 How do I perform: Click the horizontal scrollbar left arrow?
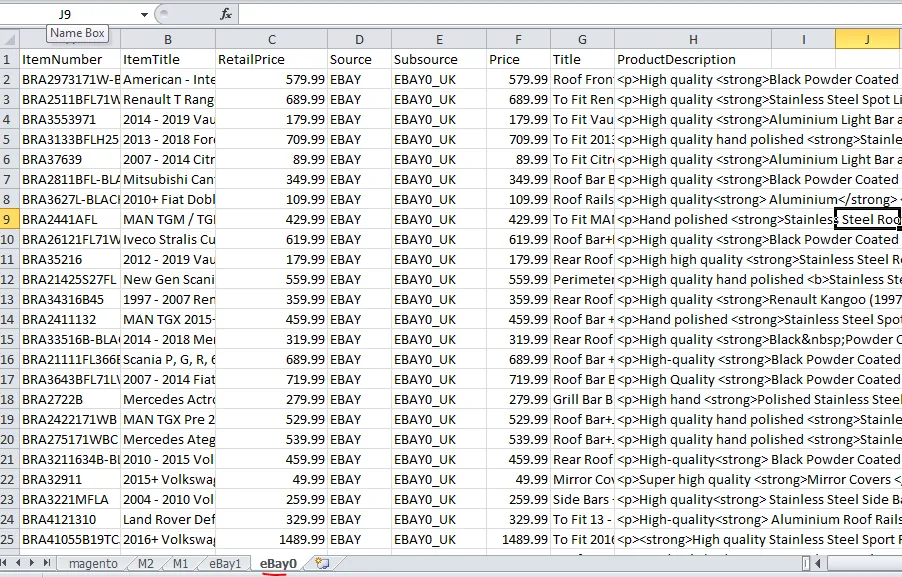pos(817,563)
